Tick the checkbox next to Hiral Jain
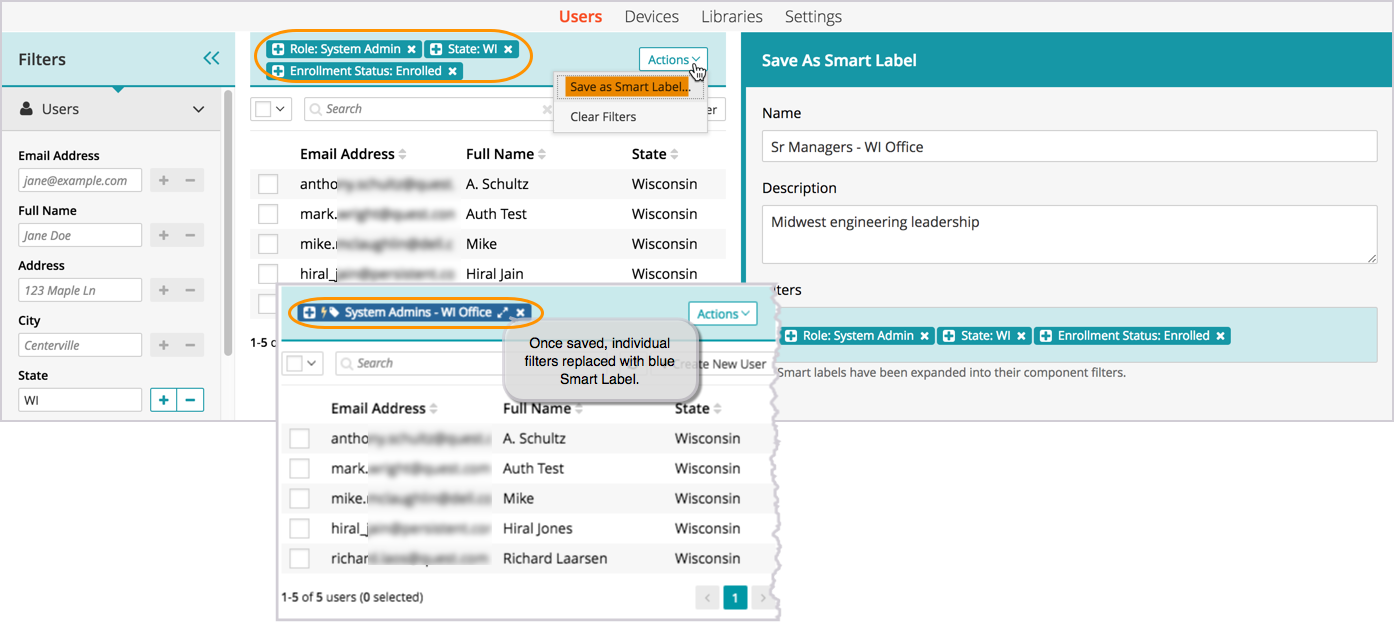This screenshot has width=1394, height=630. pyautogui.click(x=268, y=274)
